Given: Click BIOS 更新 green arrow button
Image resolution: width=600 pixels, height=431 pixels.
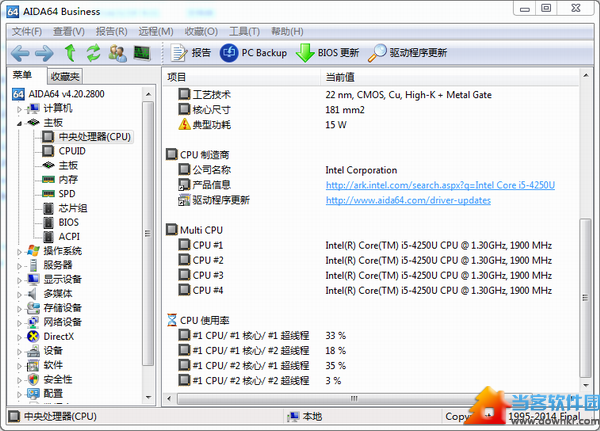Looking at the screenshot, I should pos(328,53).
